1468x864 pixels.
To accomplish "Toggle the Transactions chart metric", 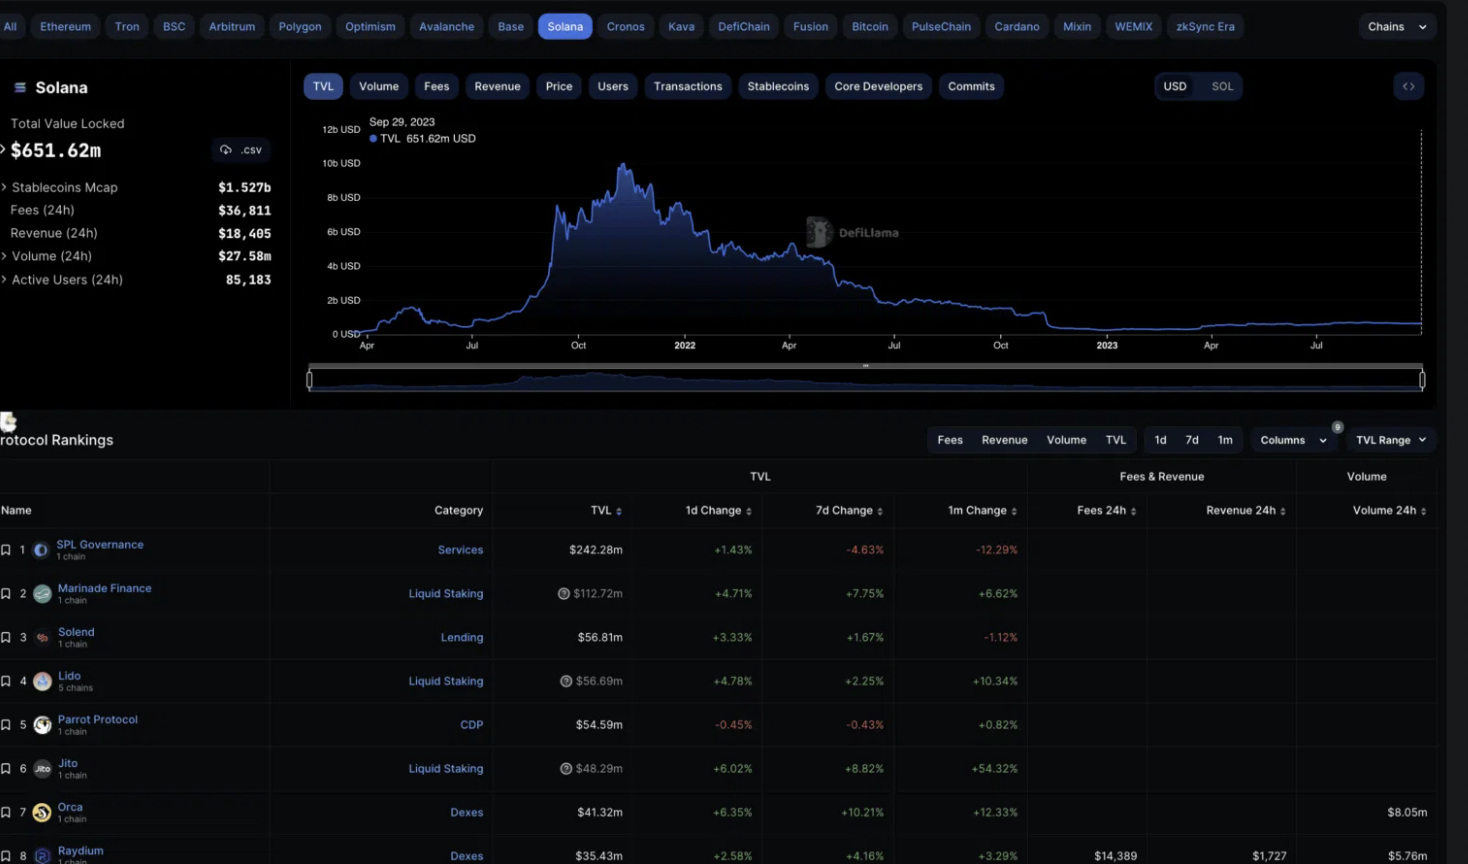I will (x=688, y=87).
